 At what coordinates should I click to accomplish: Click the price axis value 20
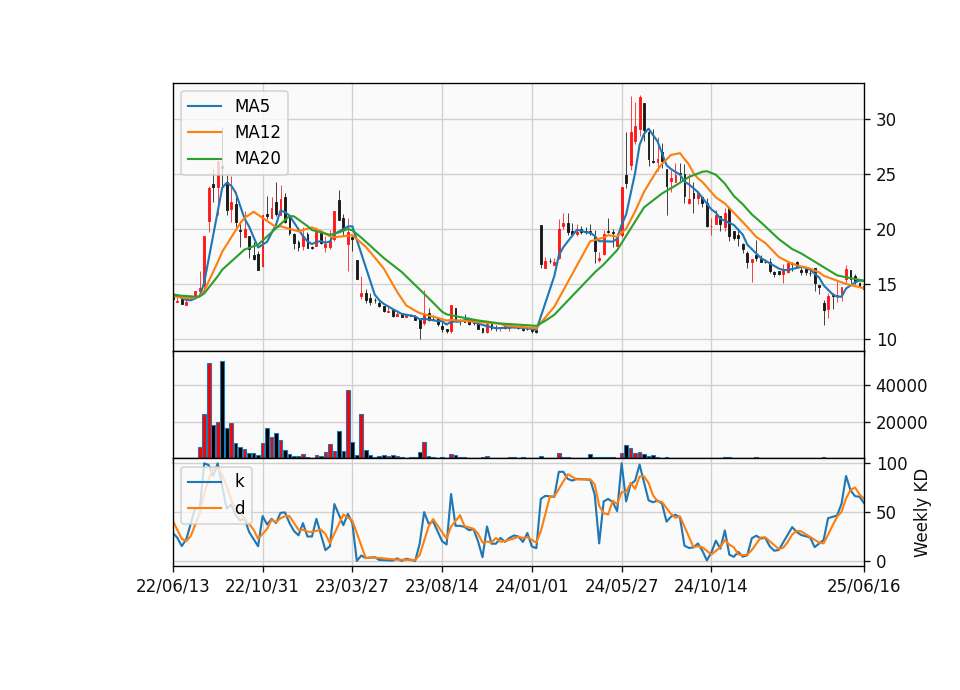tap(886, 230)
